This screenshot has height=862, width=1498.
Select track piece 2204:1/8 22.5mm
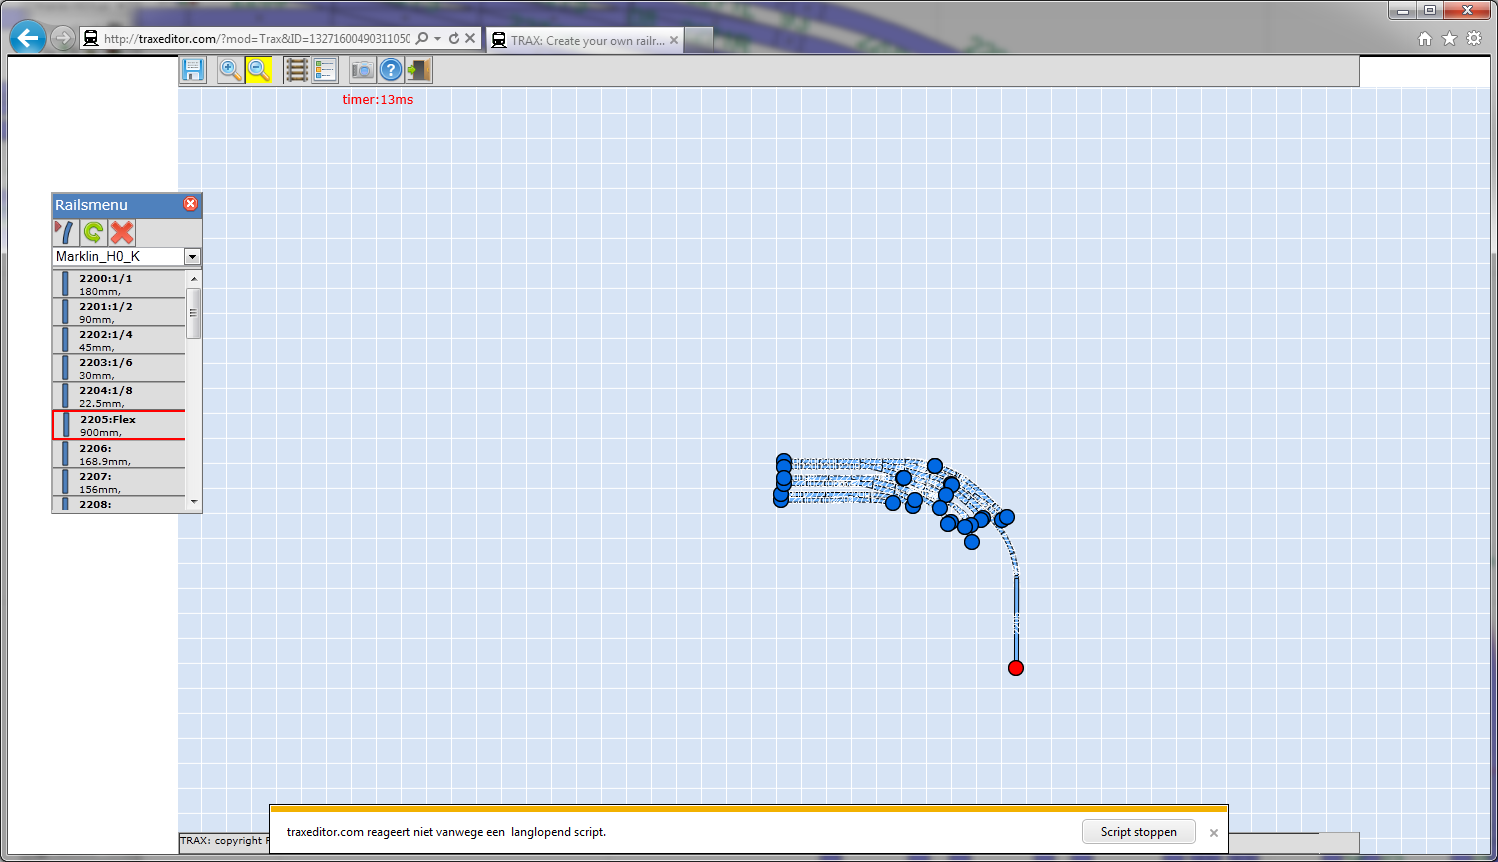point(119,396)
